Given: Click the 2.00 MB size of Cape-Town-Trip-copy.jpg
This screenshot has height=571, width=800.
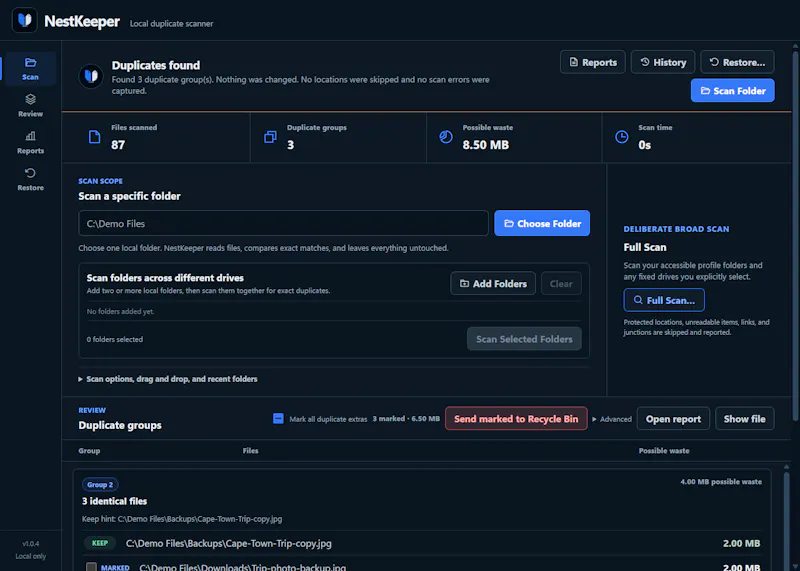Looking at the screenshot, I should pos(741,543).
